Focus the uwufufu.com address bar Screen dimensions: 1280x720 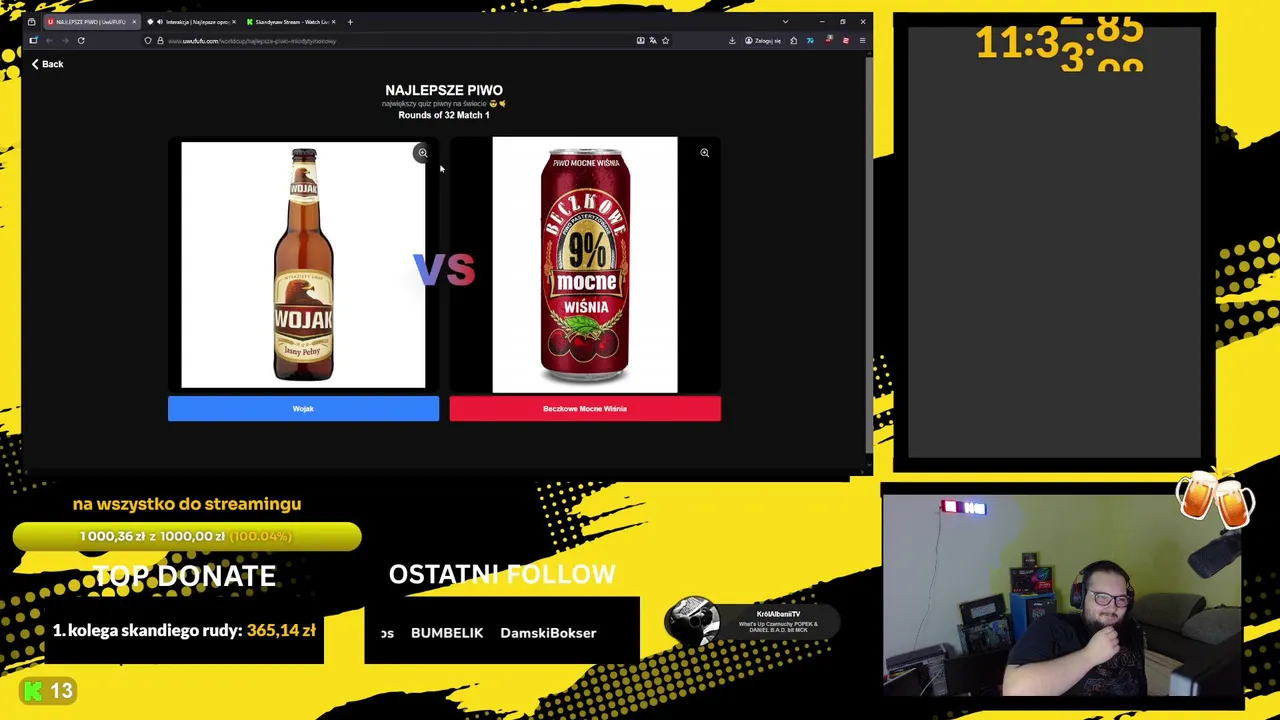tap(400, 41)
